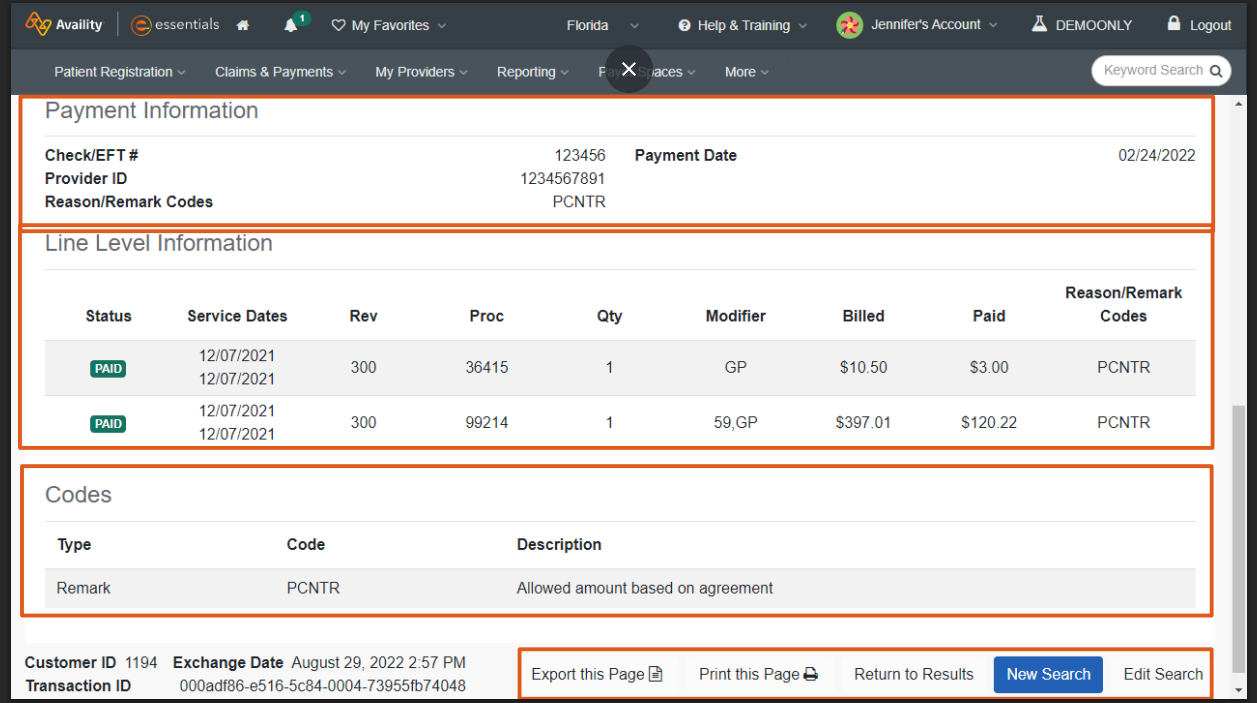Click the Return to Results link
This screenshot has width=1257, height=703.
(913, 674)
